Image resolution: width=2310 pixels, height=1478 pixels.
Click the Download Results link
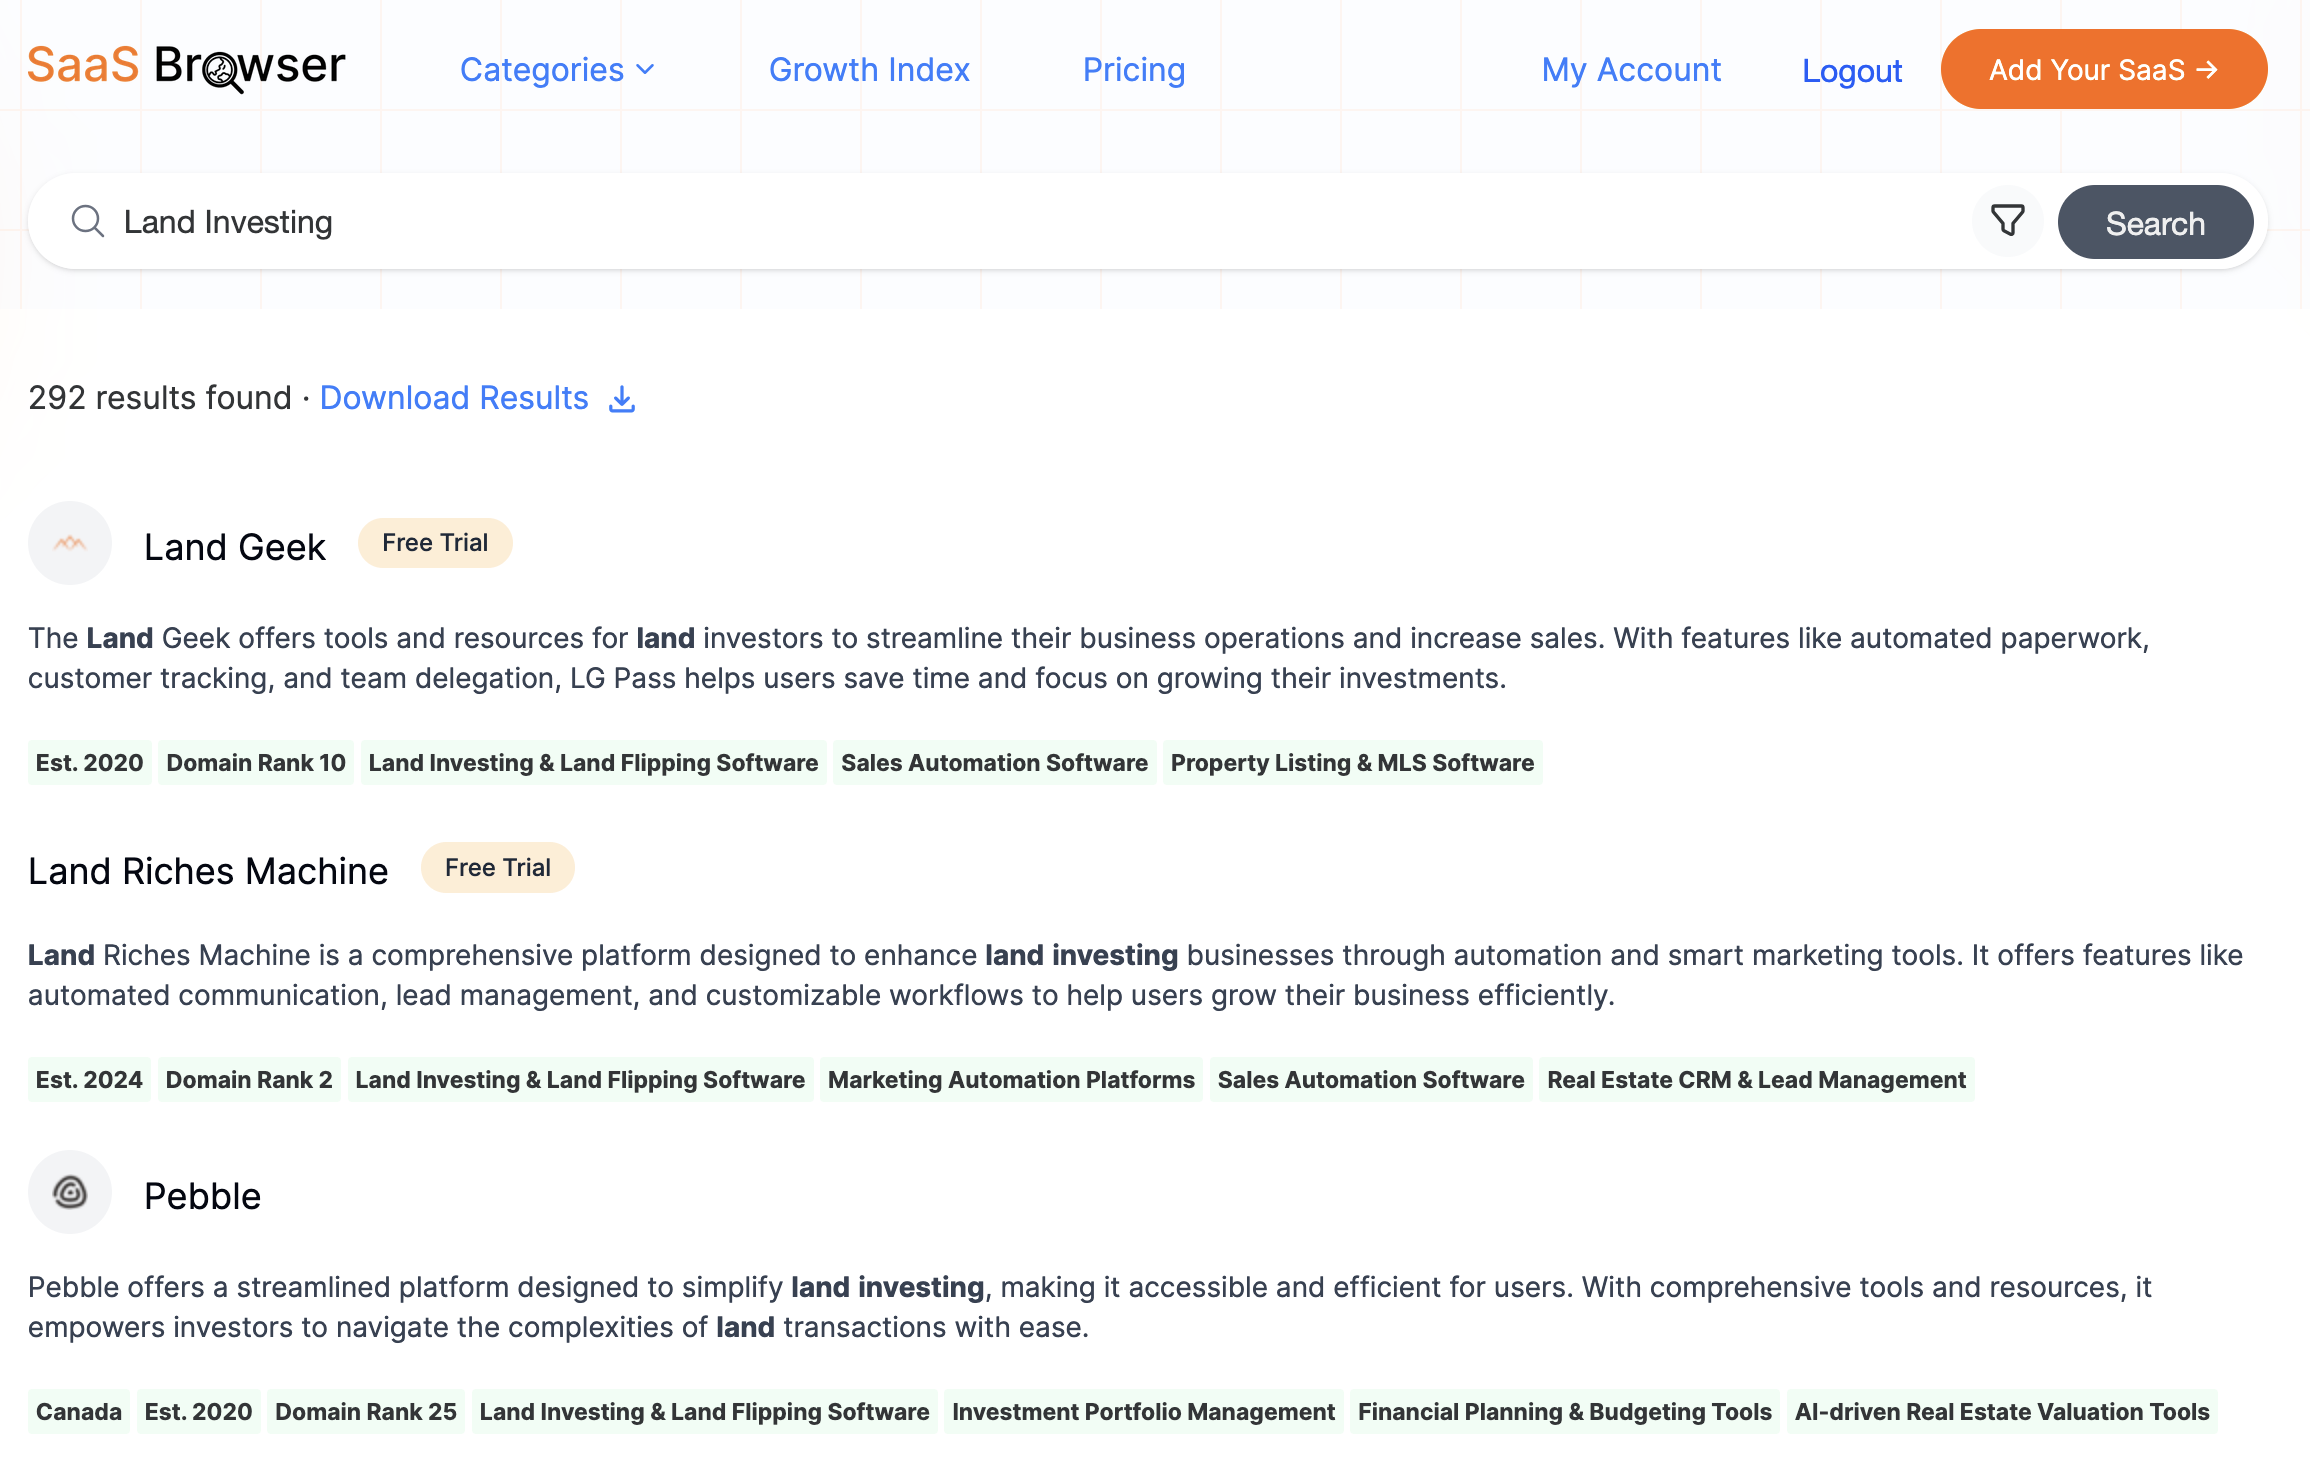(454, 398)
